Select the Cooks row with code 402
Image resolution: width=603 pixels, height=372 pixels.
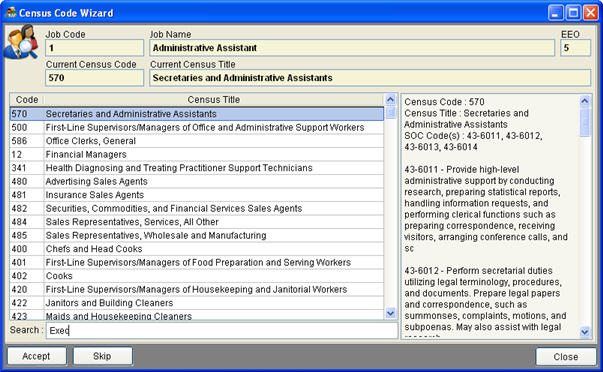(x=197, y=275)
